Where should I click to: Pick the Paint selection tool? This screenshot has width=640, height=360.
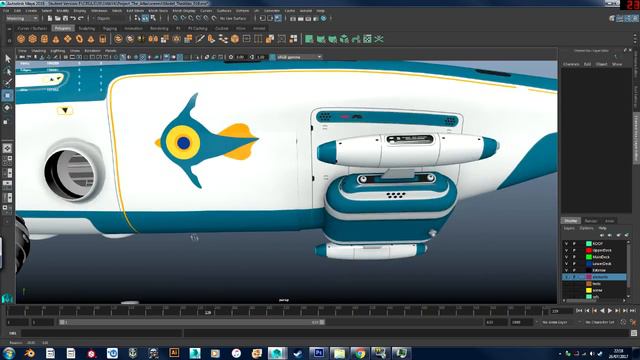pyautogui.click(x=7, y=83)
